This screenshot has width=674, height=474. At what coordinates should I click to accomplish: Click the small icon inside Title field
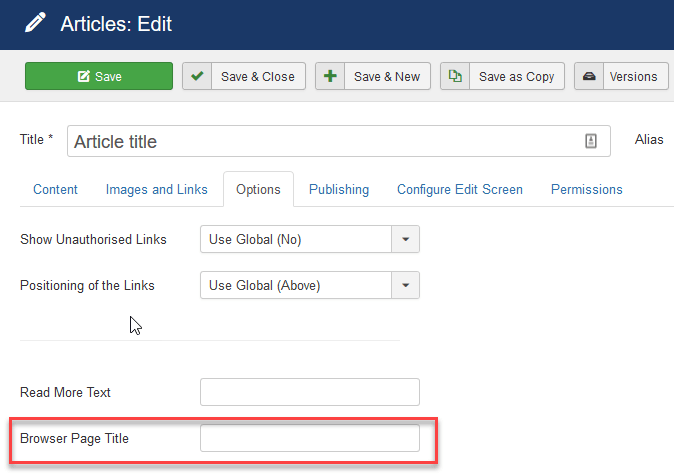(591, 141)
